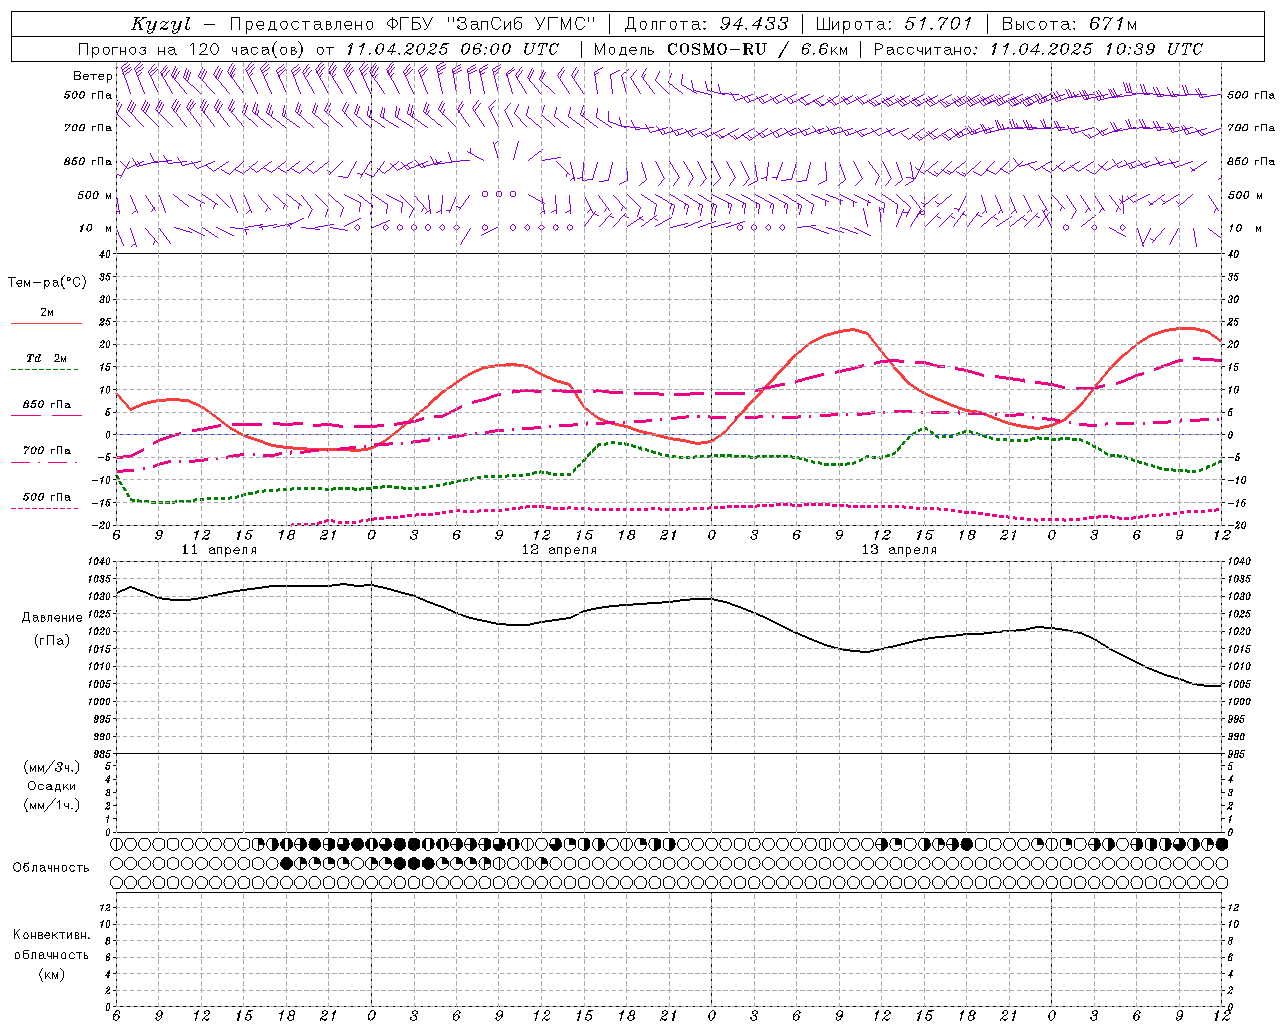Click the 13 апреля date label
The width and height of the screenshot is (1280, 1024).
pyautogui.click(x=899, y=550)
